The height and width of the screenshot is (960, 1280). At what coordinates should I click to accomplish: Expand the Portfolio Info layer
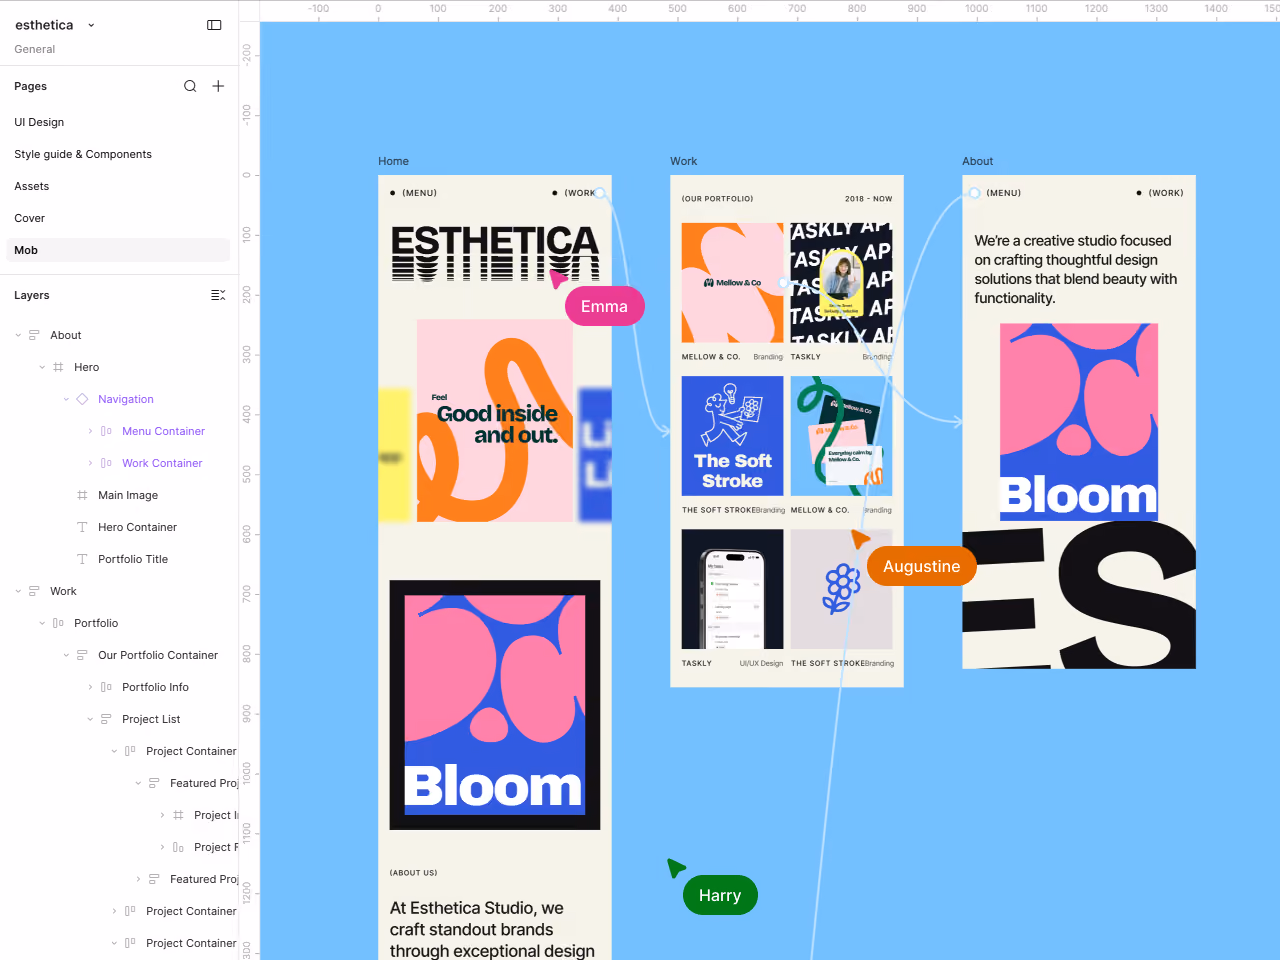[90, 687]
